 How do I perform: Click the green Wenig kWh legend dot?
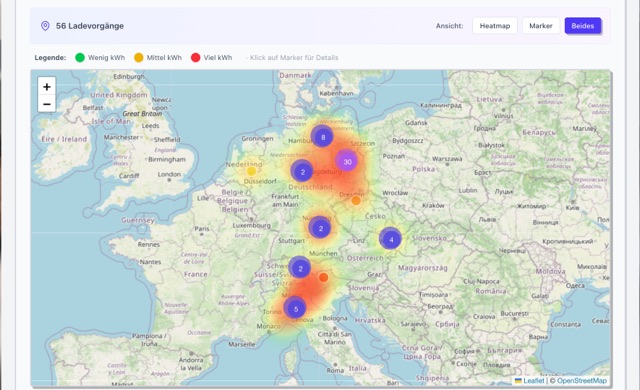tap(80, 58)
